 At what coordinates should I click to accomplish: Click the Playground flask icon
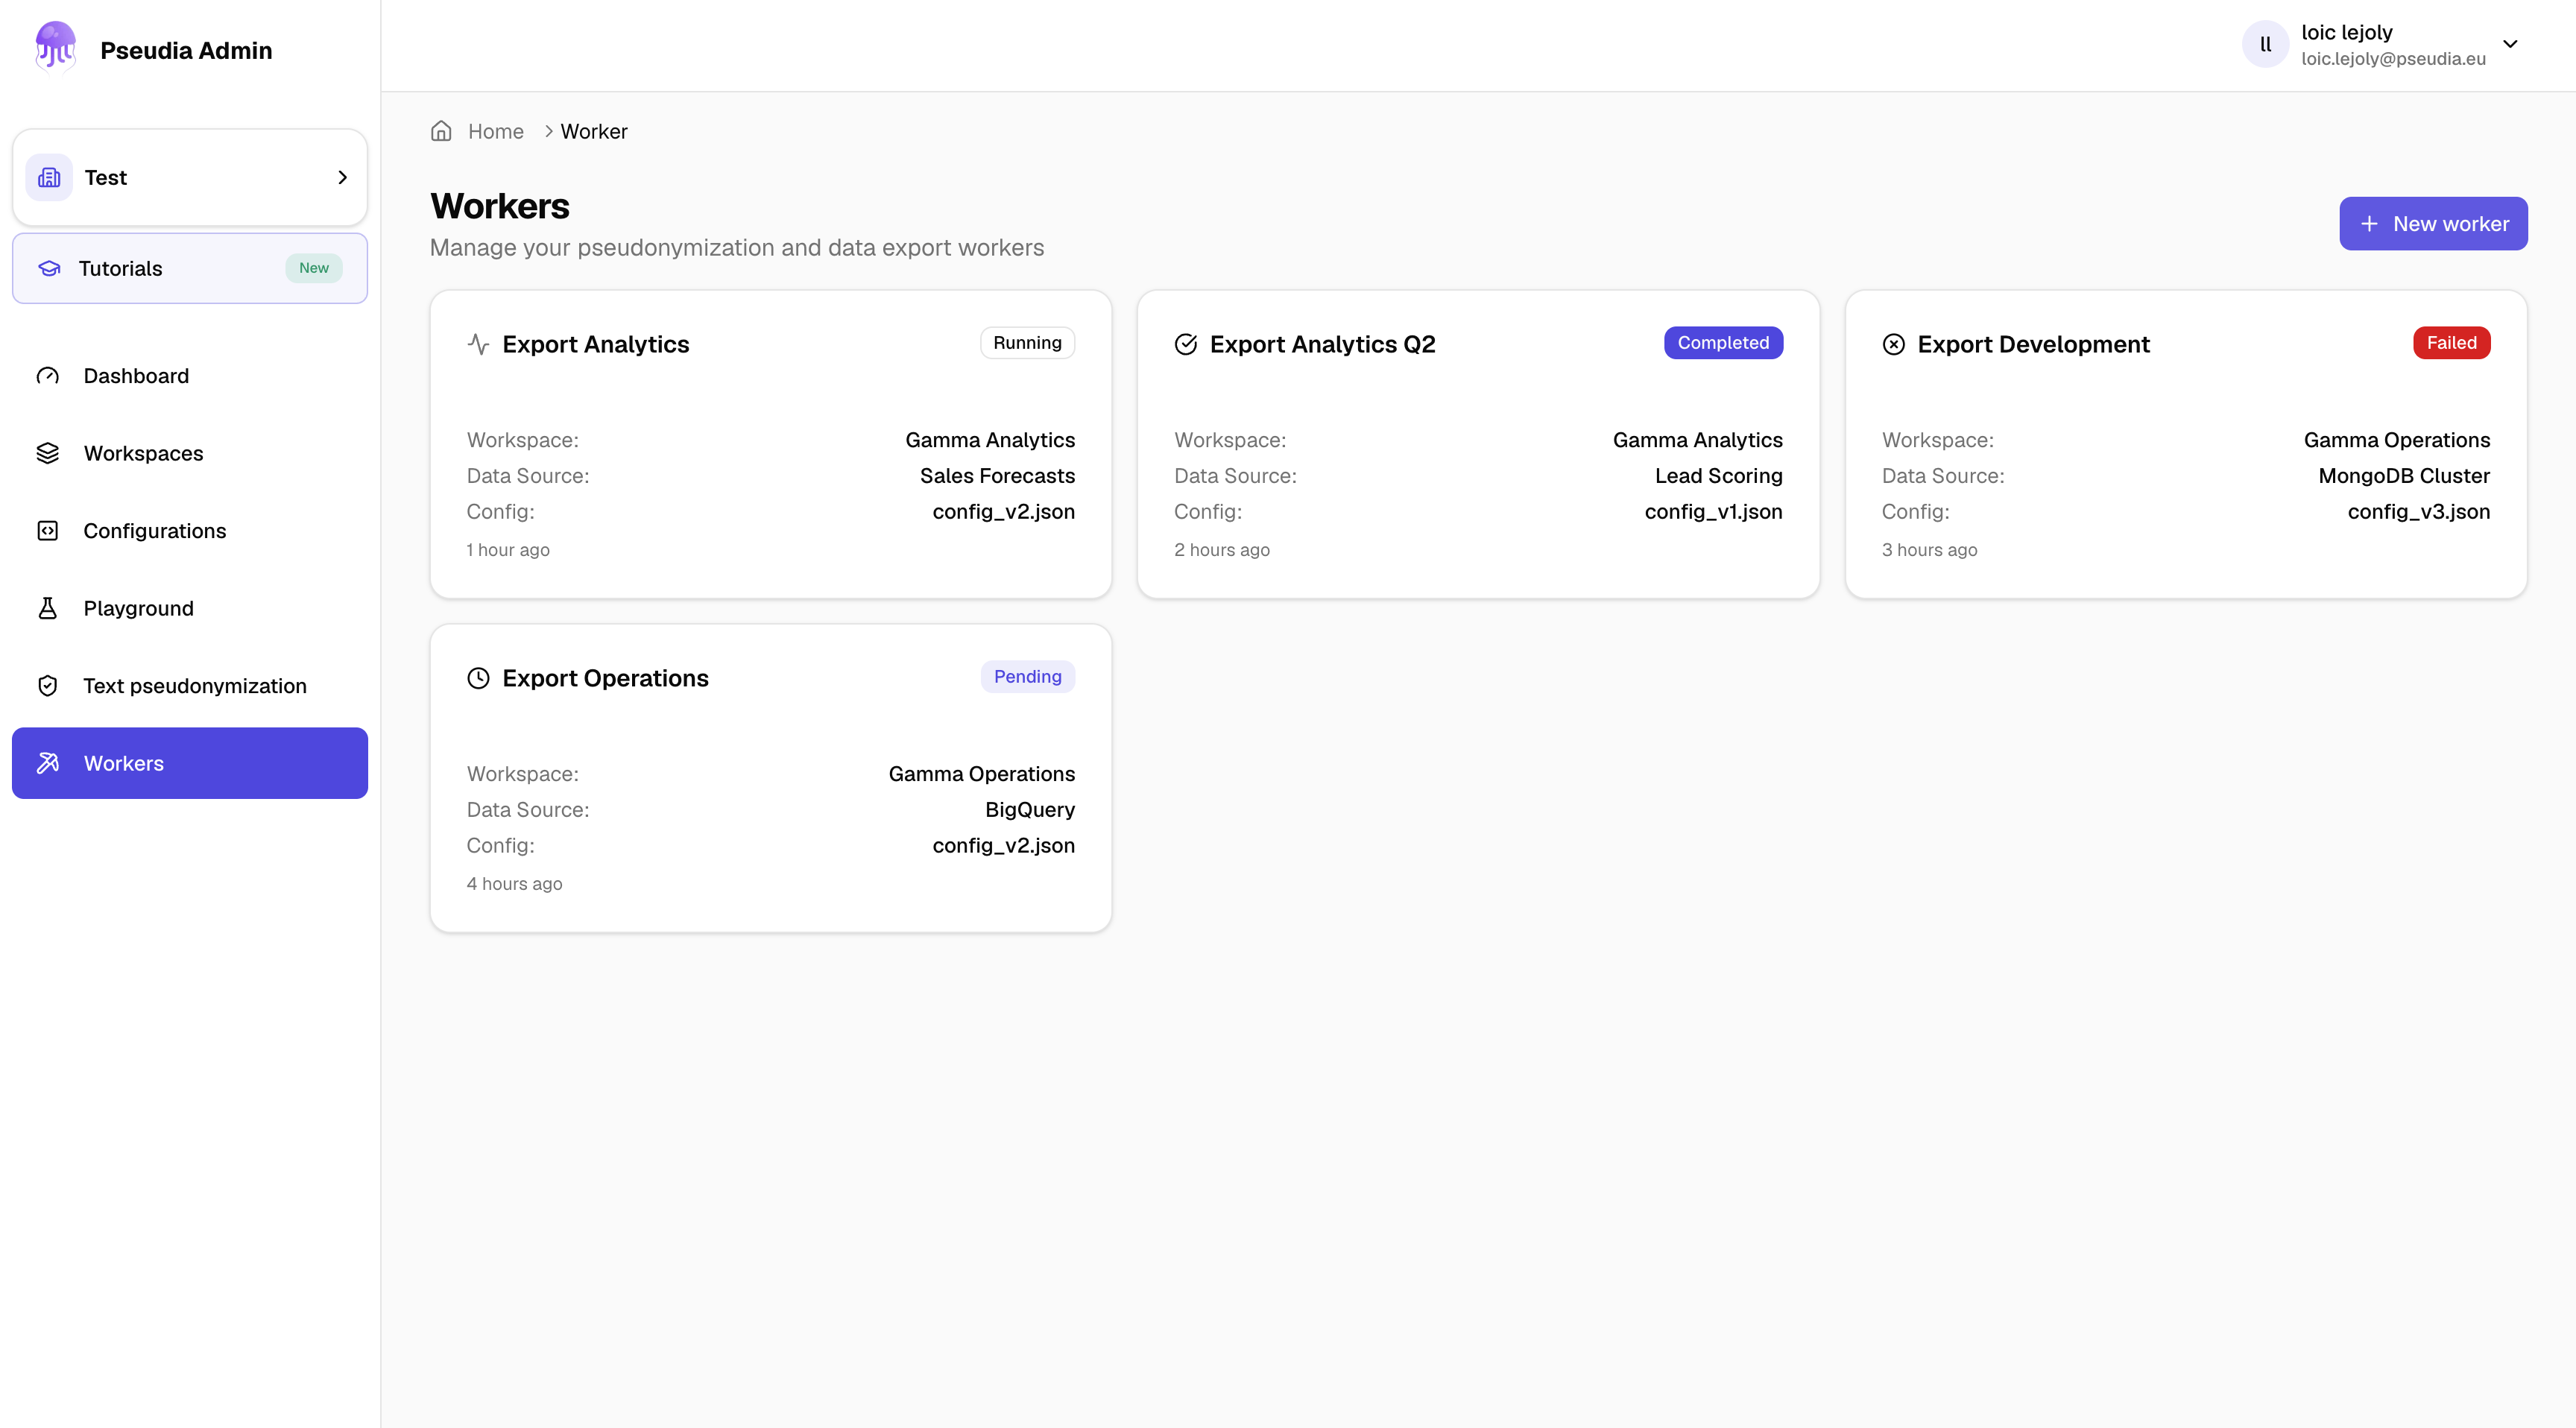click(48, 608)
